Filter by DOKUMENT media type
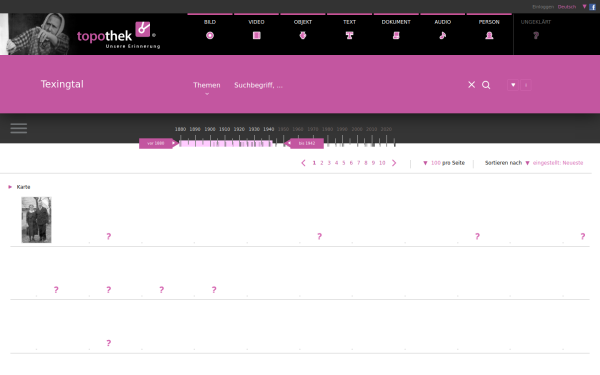The width and height of the screenshot is (600, 375). pyautogui.click(x=396, y=30)
